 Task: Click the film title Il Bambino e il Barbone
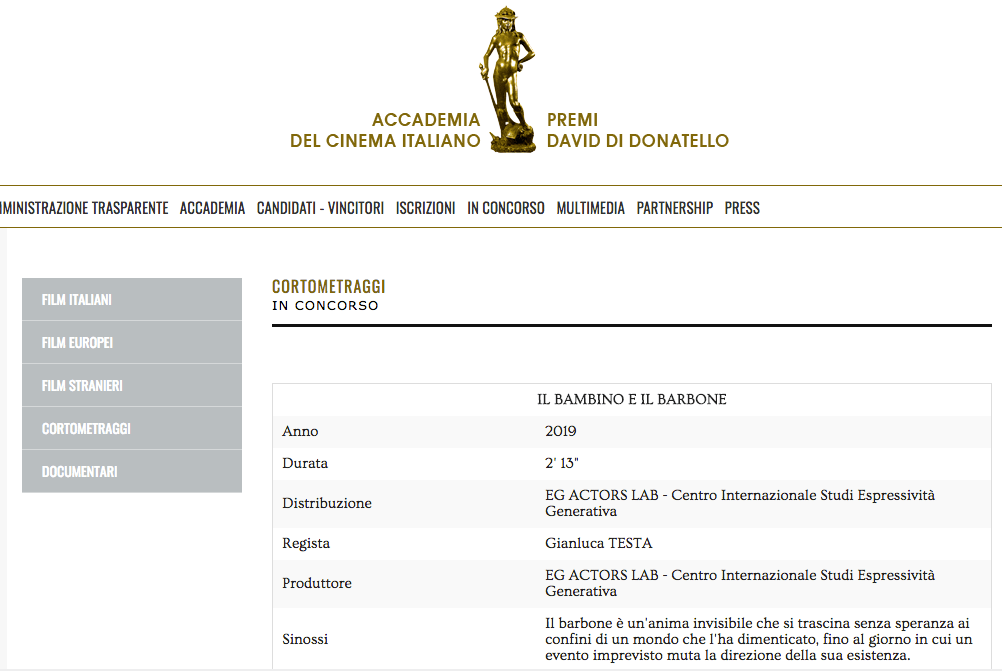click(x=632, y=400)
